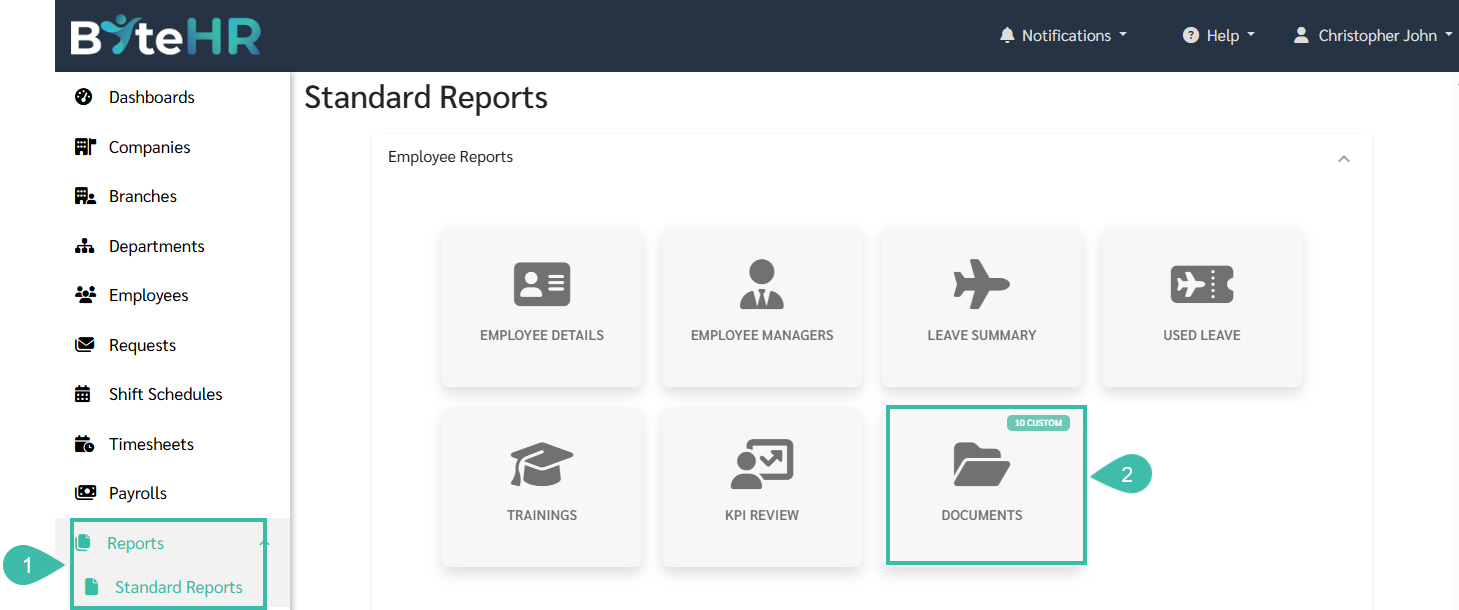Open the Employee Details report label

pos(542,335)
